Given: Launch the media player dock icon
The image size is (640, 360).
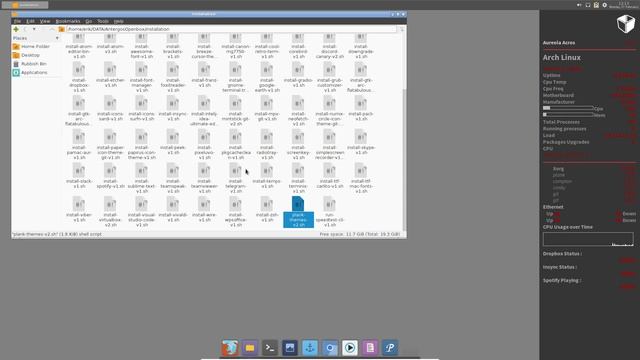Looking at the screenshot, I should coord(350,348).
